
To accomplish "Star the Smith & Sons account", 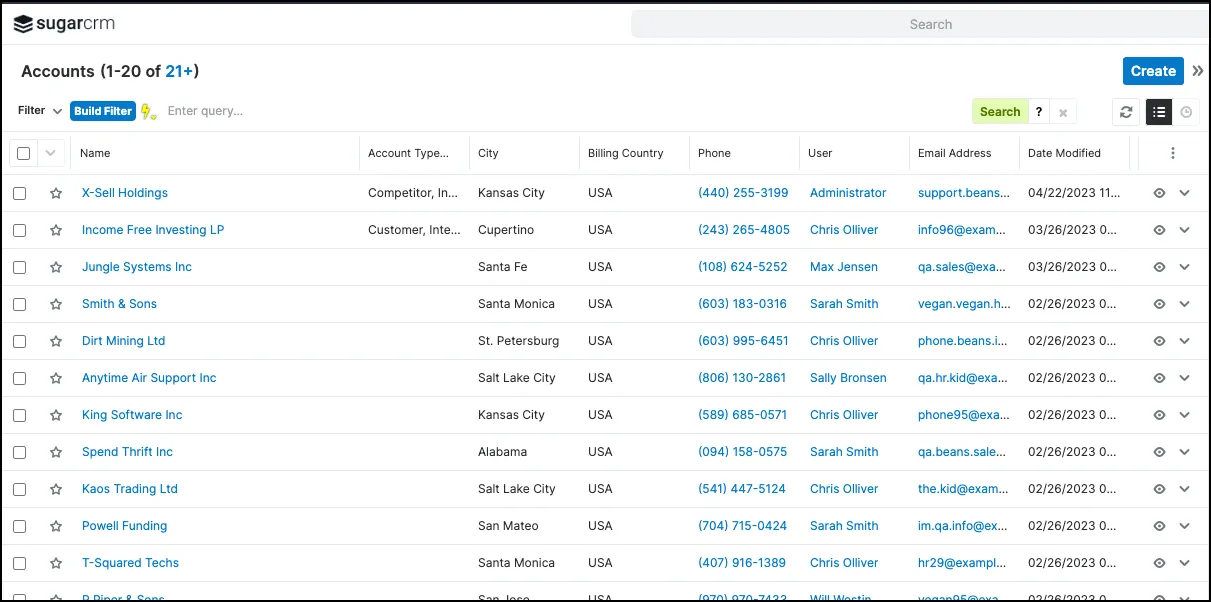I will pos(56,304).
